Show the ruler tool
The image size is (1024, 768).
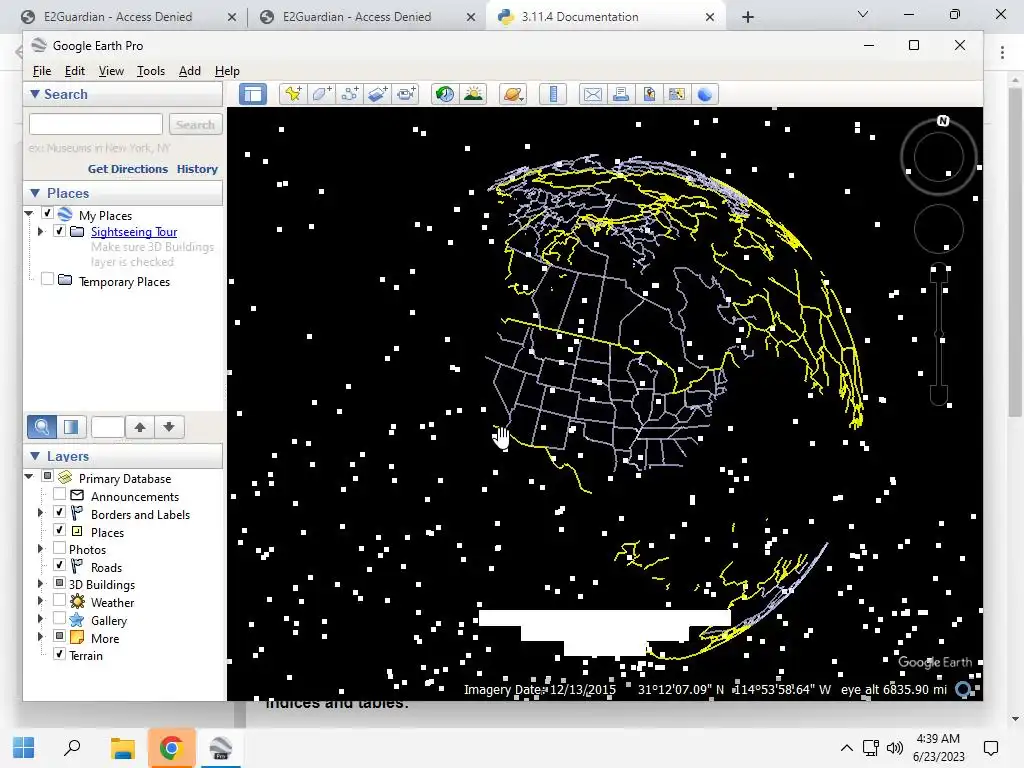coord(552,94)
